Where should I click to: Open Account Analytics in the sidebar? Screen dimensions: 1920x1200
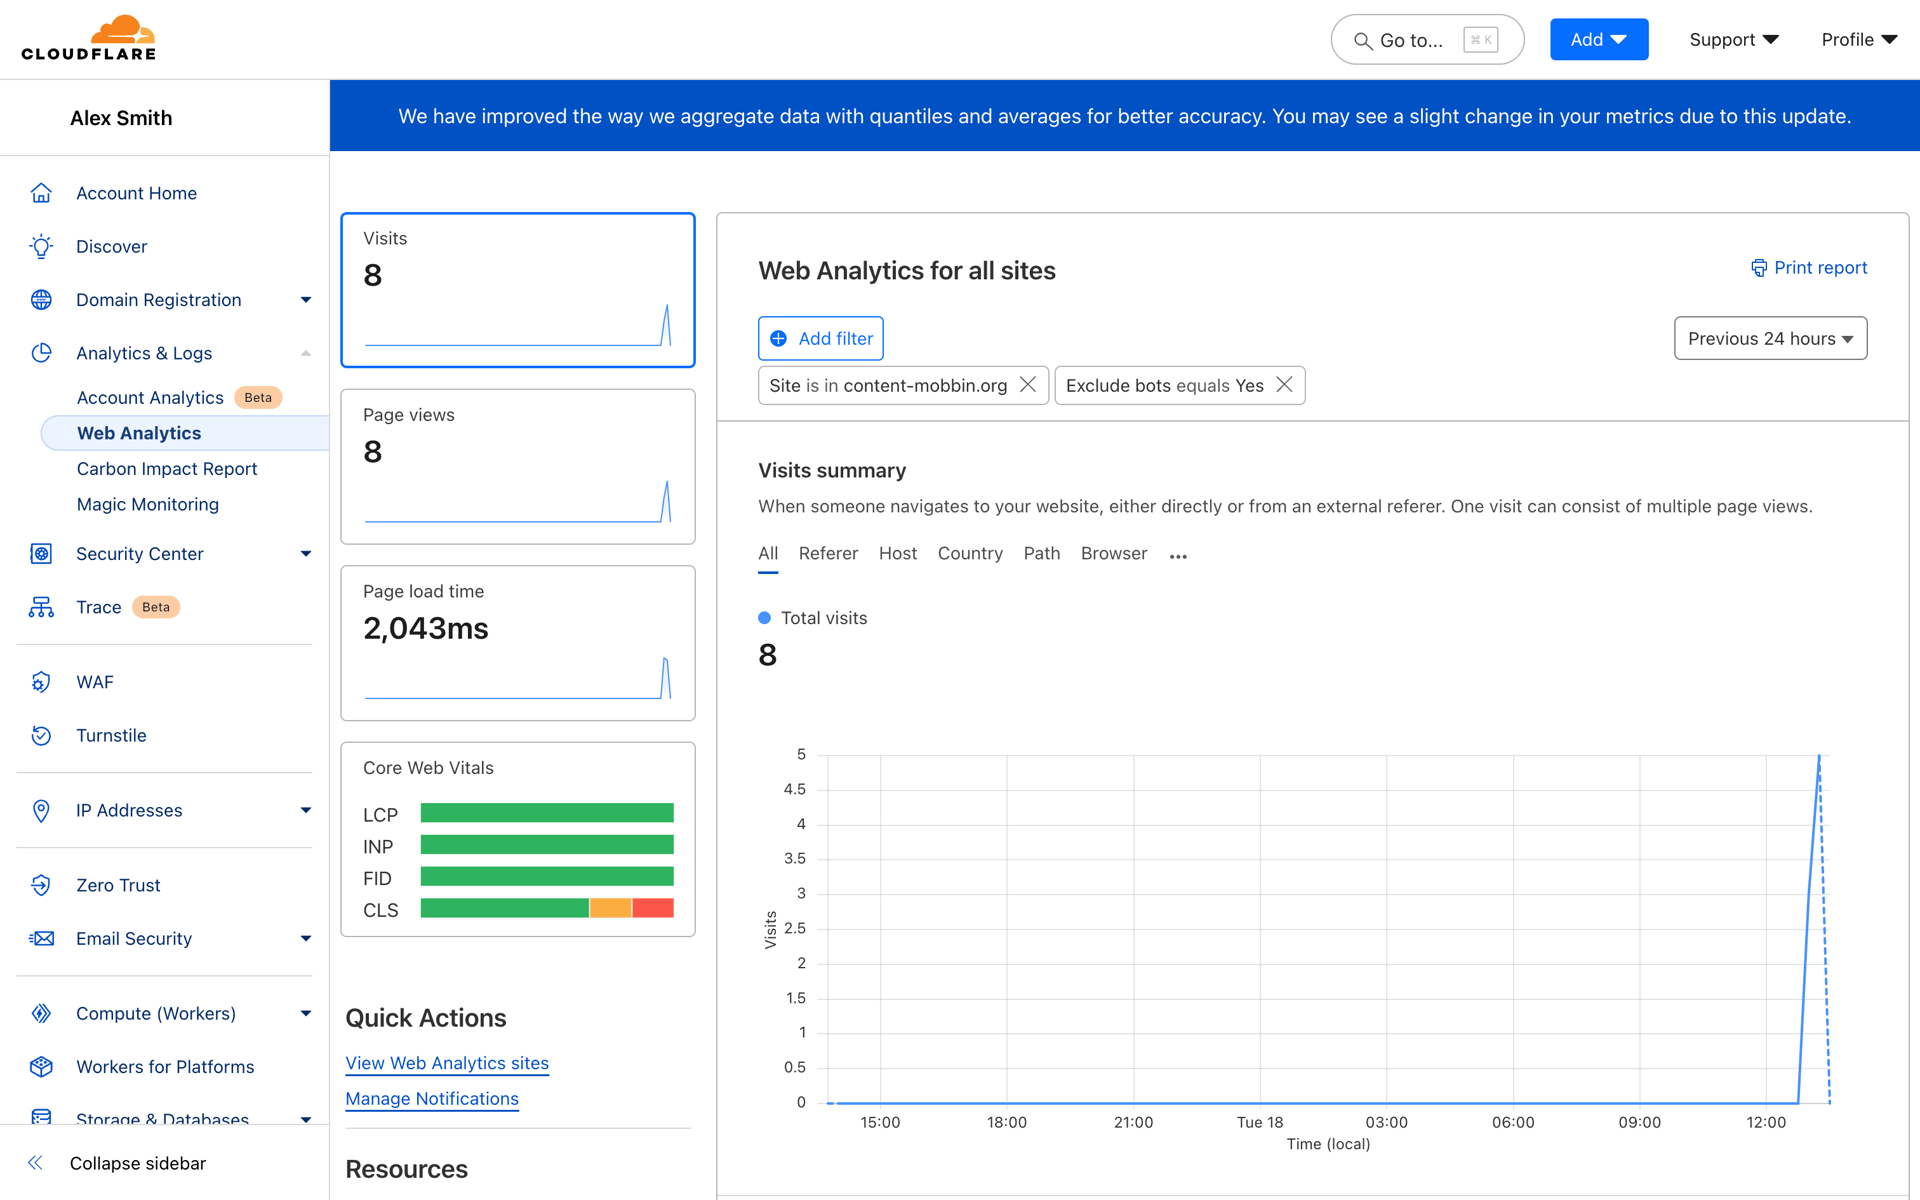click(150, 397)
